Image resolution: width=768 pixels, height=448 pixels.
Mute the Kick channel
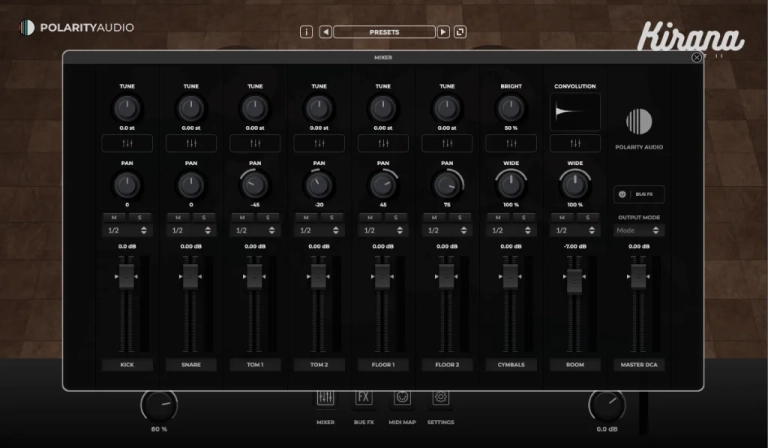click(x=114, y=217)
